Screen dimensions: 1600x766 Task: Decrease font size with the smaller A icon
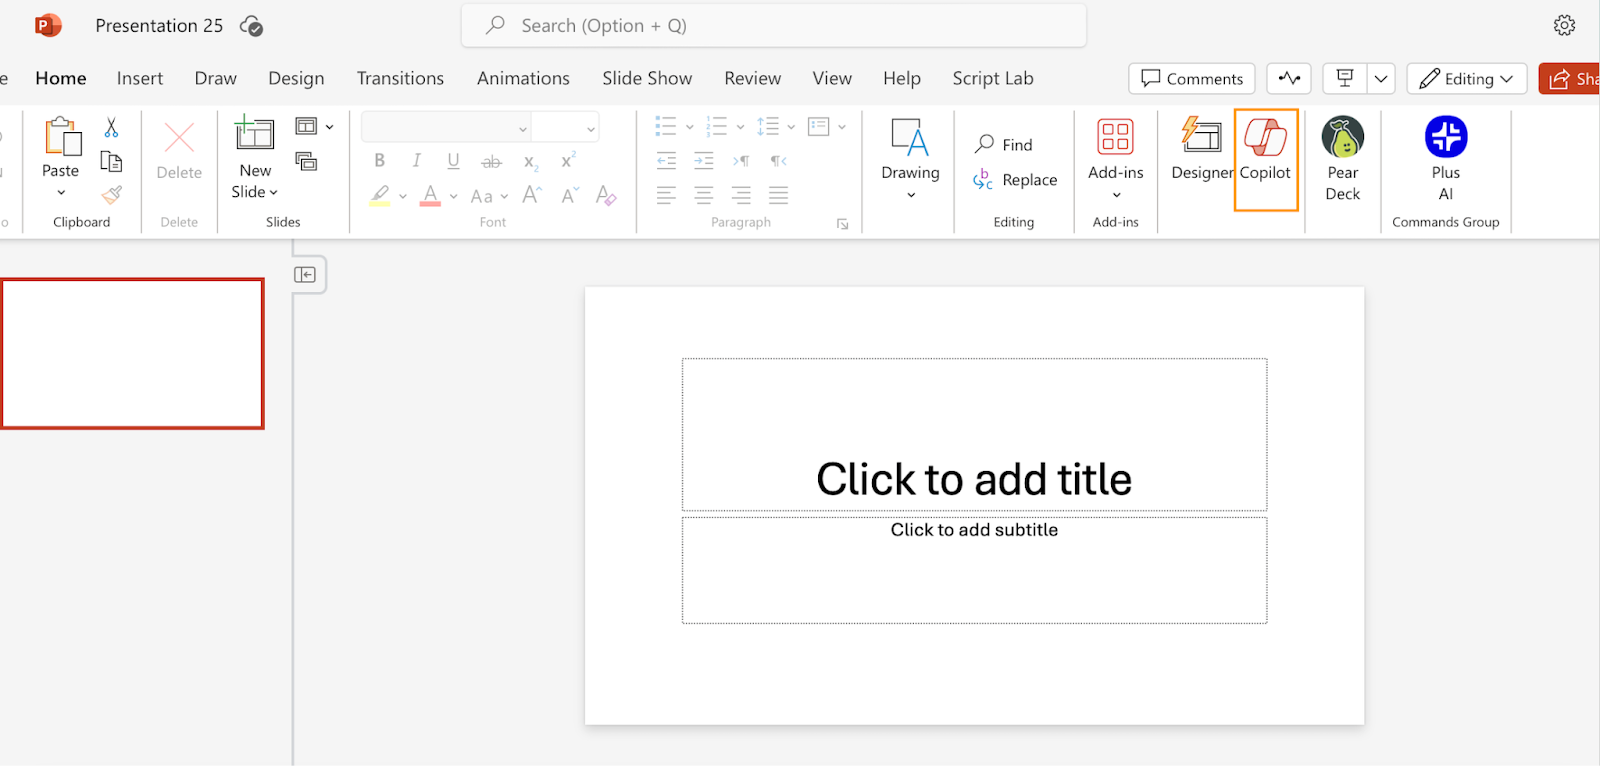point(570,195)
